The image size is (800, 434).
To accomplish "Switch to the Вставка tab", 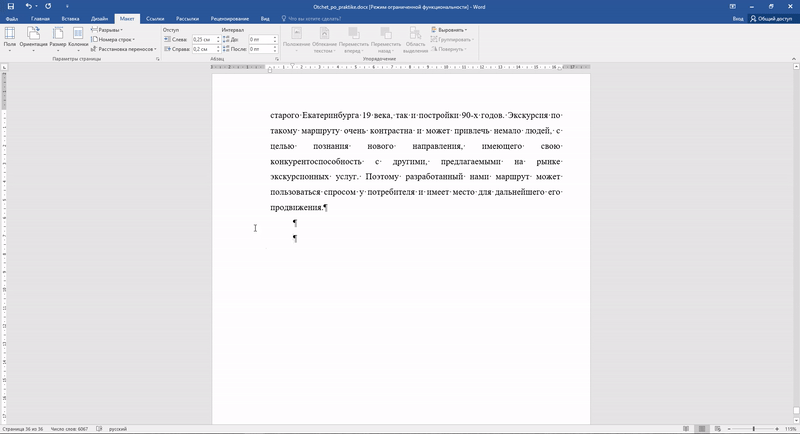I will (70, 19).
